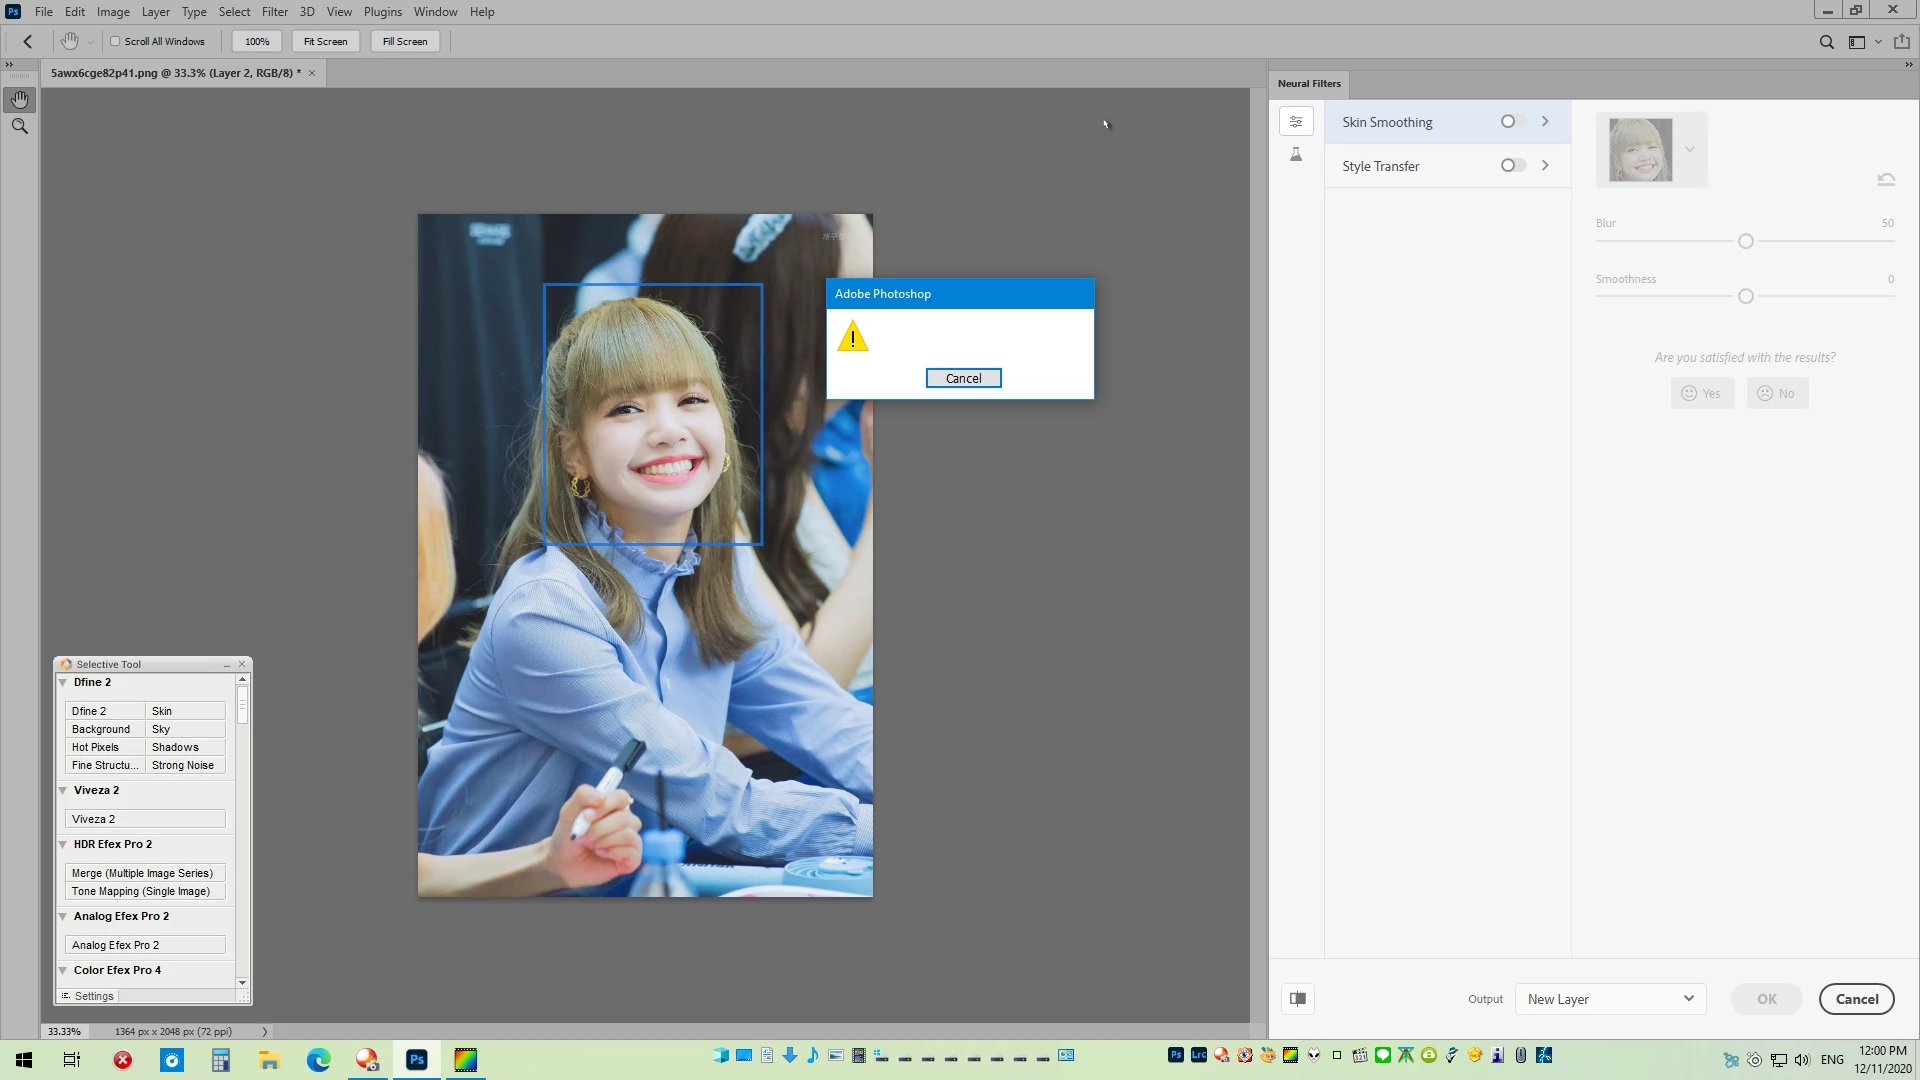
Task: Expand the face thumbnail selector dropdown
Action: (1690, 149)
